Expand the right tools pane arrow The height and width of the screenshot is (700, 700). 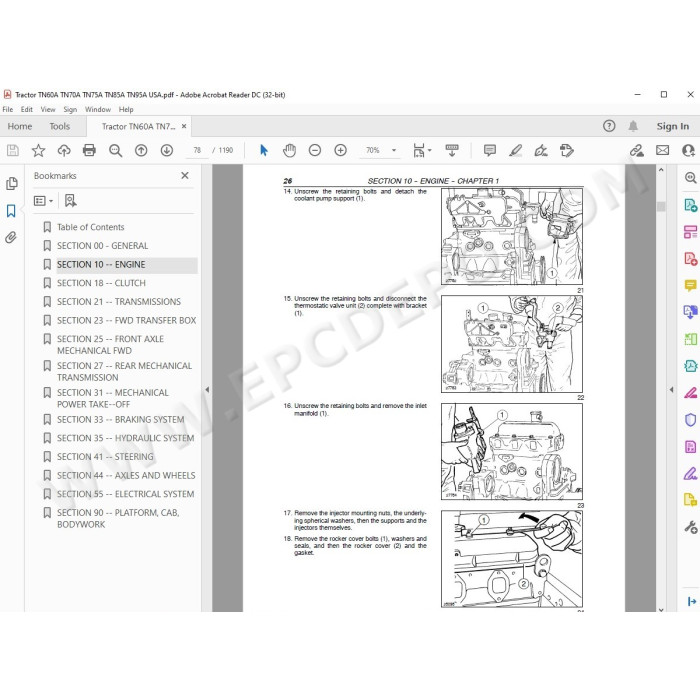(671, 390)
